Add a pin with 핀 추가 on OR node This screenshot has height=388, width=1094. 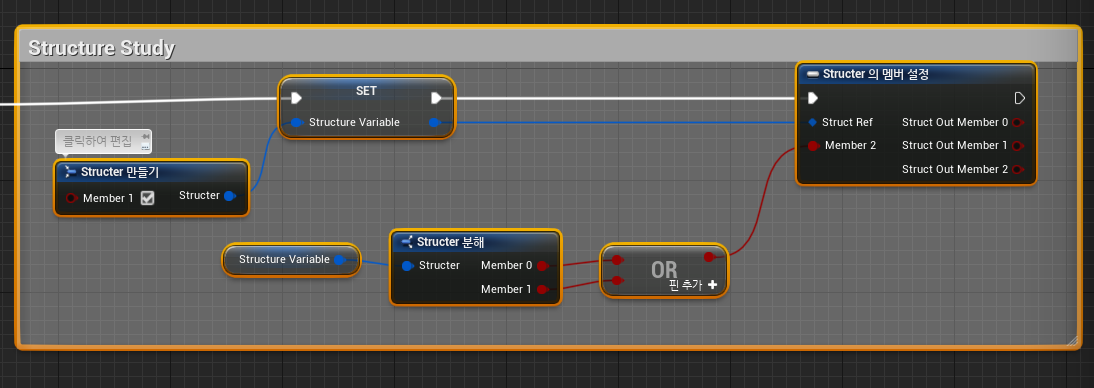point(693,285)
